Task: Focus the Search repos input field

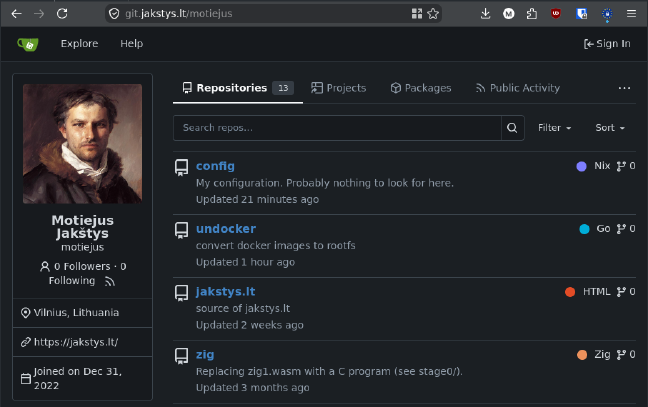Action: (337, 128)
